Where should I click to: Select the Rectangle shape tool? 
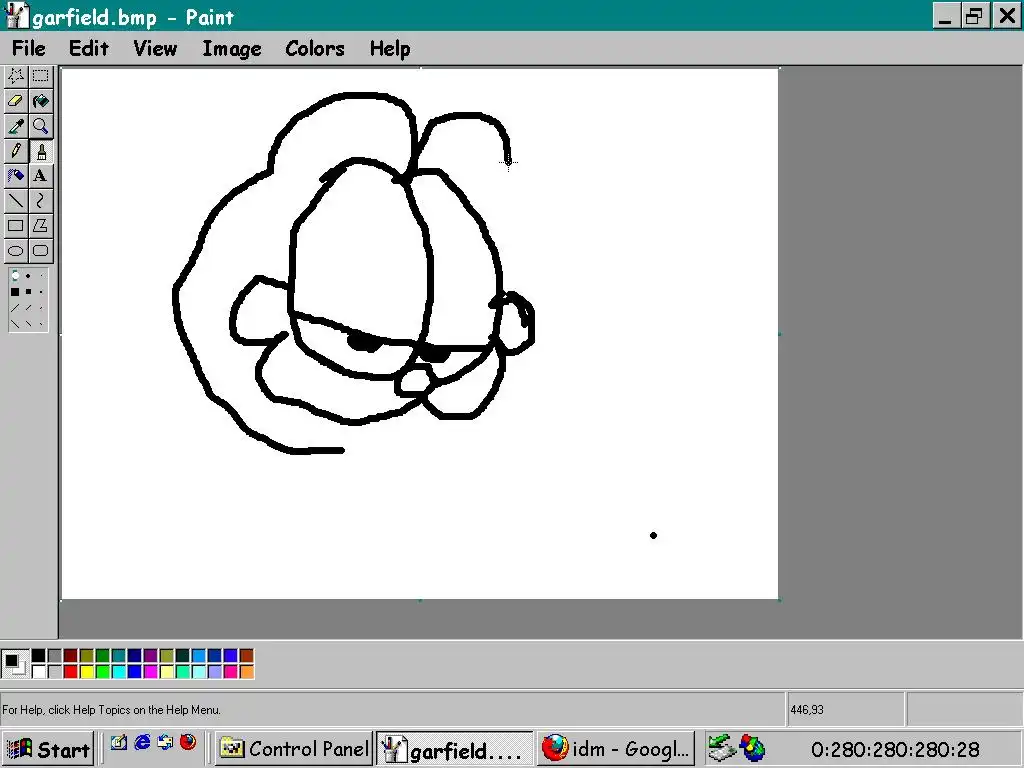[x=16, y=226]
